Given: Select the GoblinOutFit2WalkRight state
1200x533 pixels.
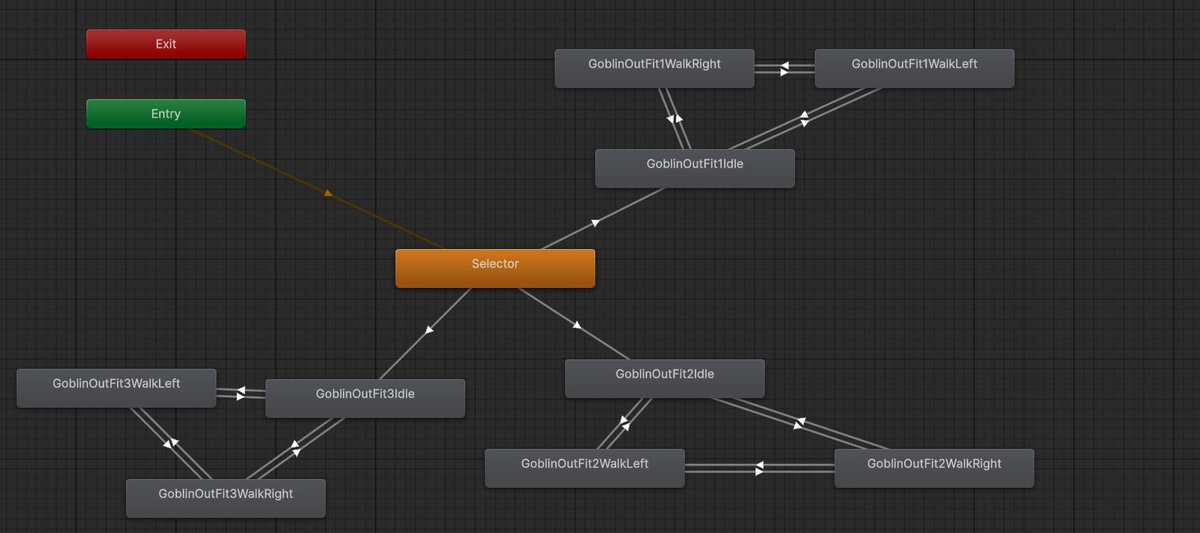Looking at the screenshot, I should coord(934,468).
